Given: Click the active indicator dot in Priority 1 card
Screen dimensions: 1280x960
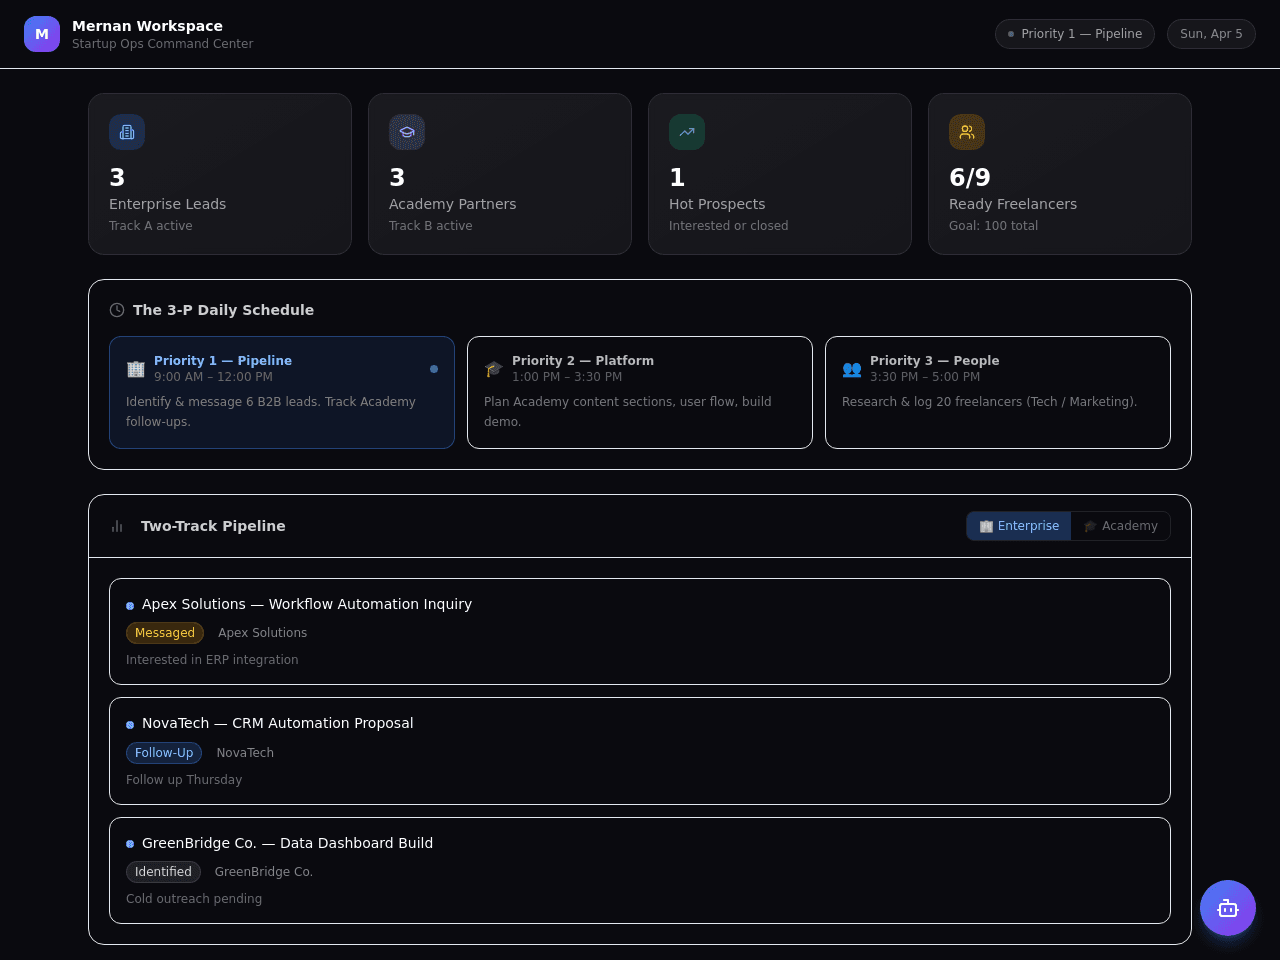Looking at the screenshot, I should pyautogui.click(x=434, y=369).
